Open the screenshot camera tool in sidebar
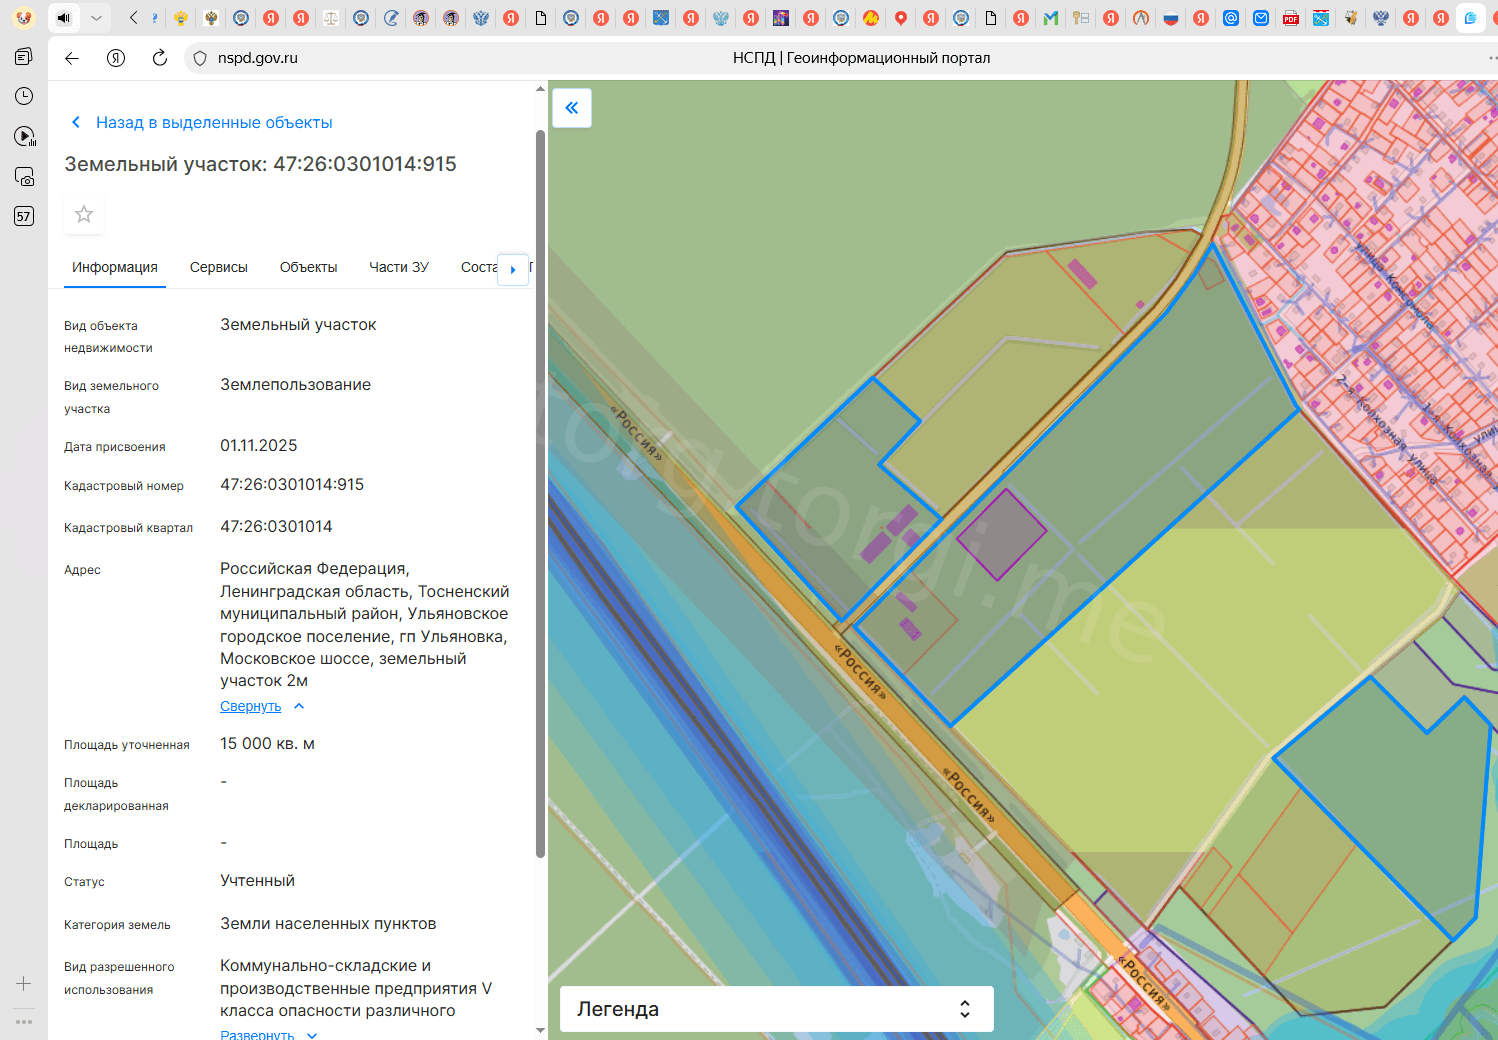 [24, 176]
